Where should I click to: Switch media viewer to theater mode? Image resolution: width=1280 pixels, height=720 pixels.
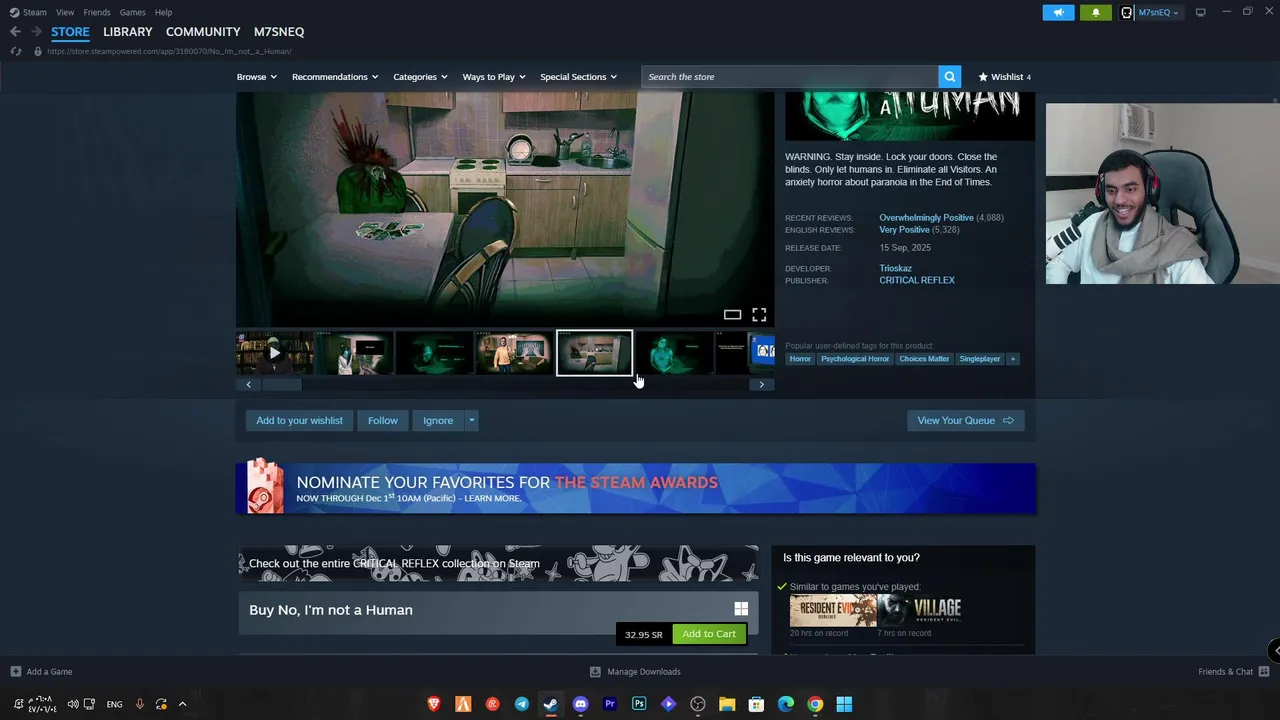coord(732,315)
